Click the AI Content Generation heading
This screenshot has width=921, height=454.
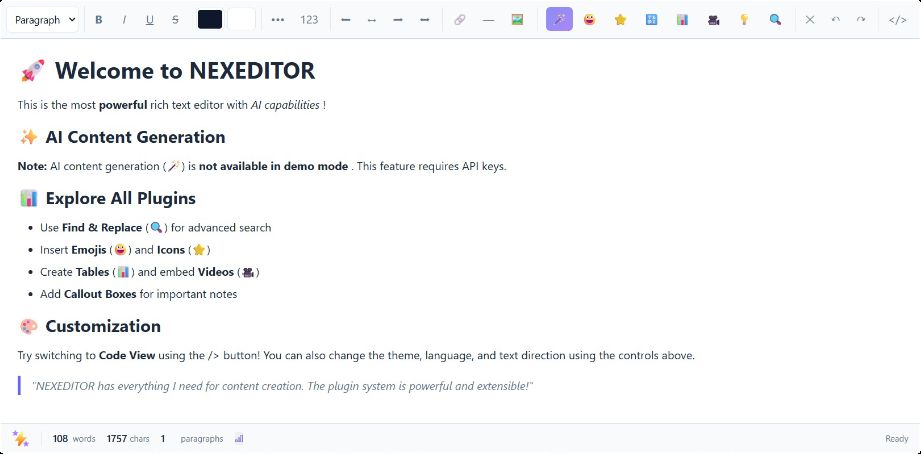click(x=122, y=137)
